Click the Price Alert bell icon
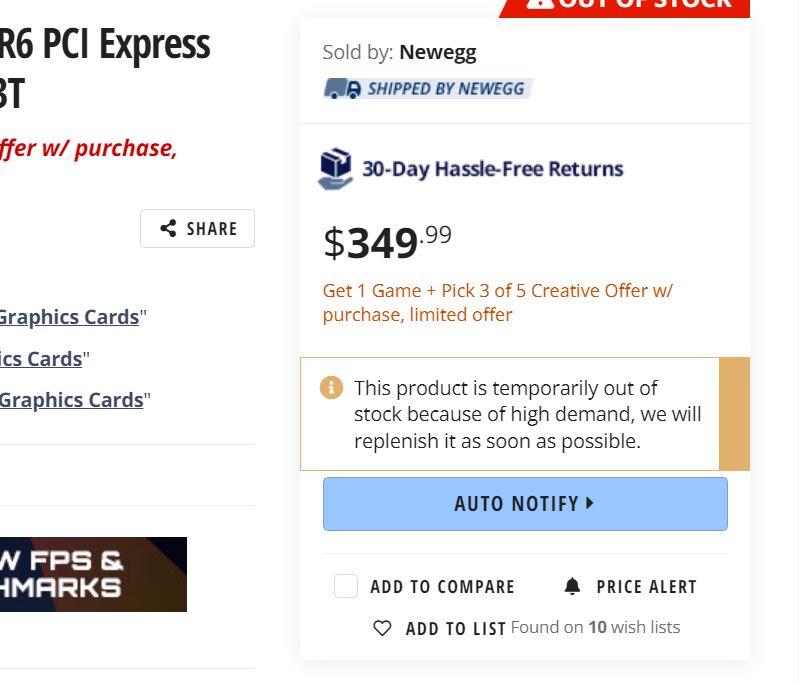 coord(572,586)
